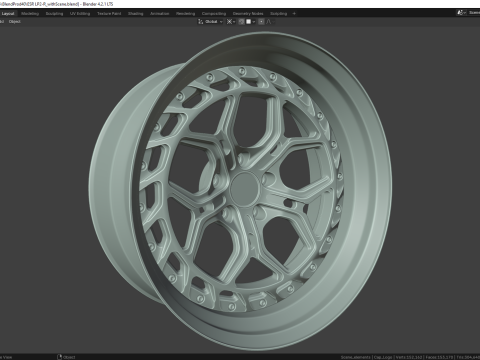Viewport: 480px width, 360px height.
Task: Open the Texture Paint workspace
Action: [109, 14]
